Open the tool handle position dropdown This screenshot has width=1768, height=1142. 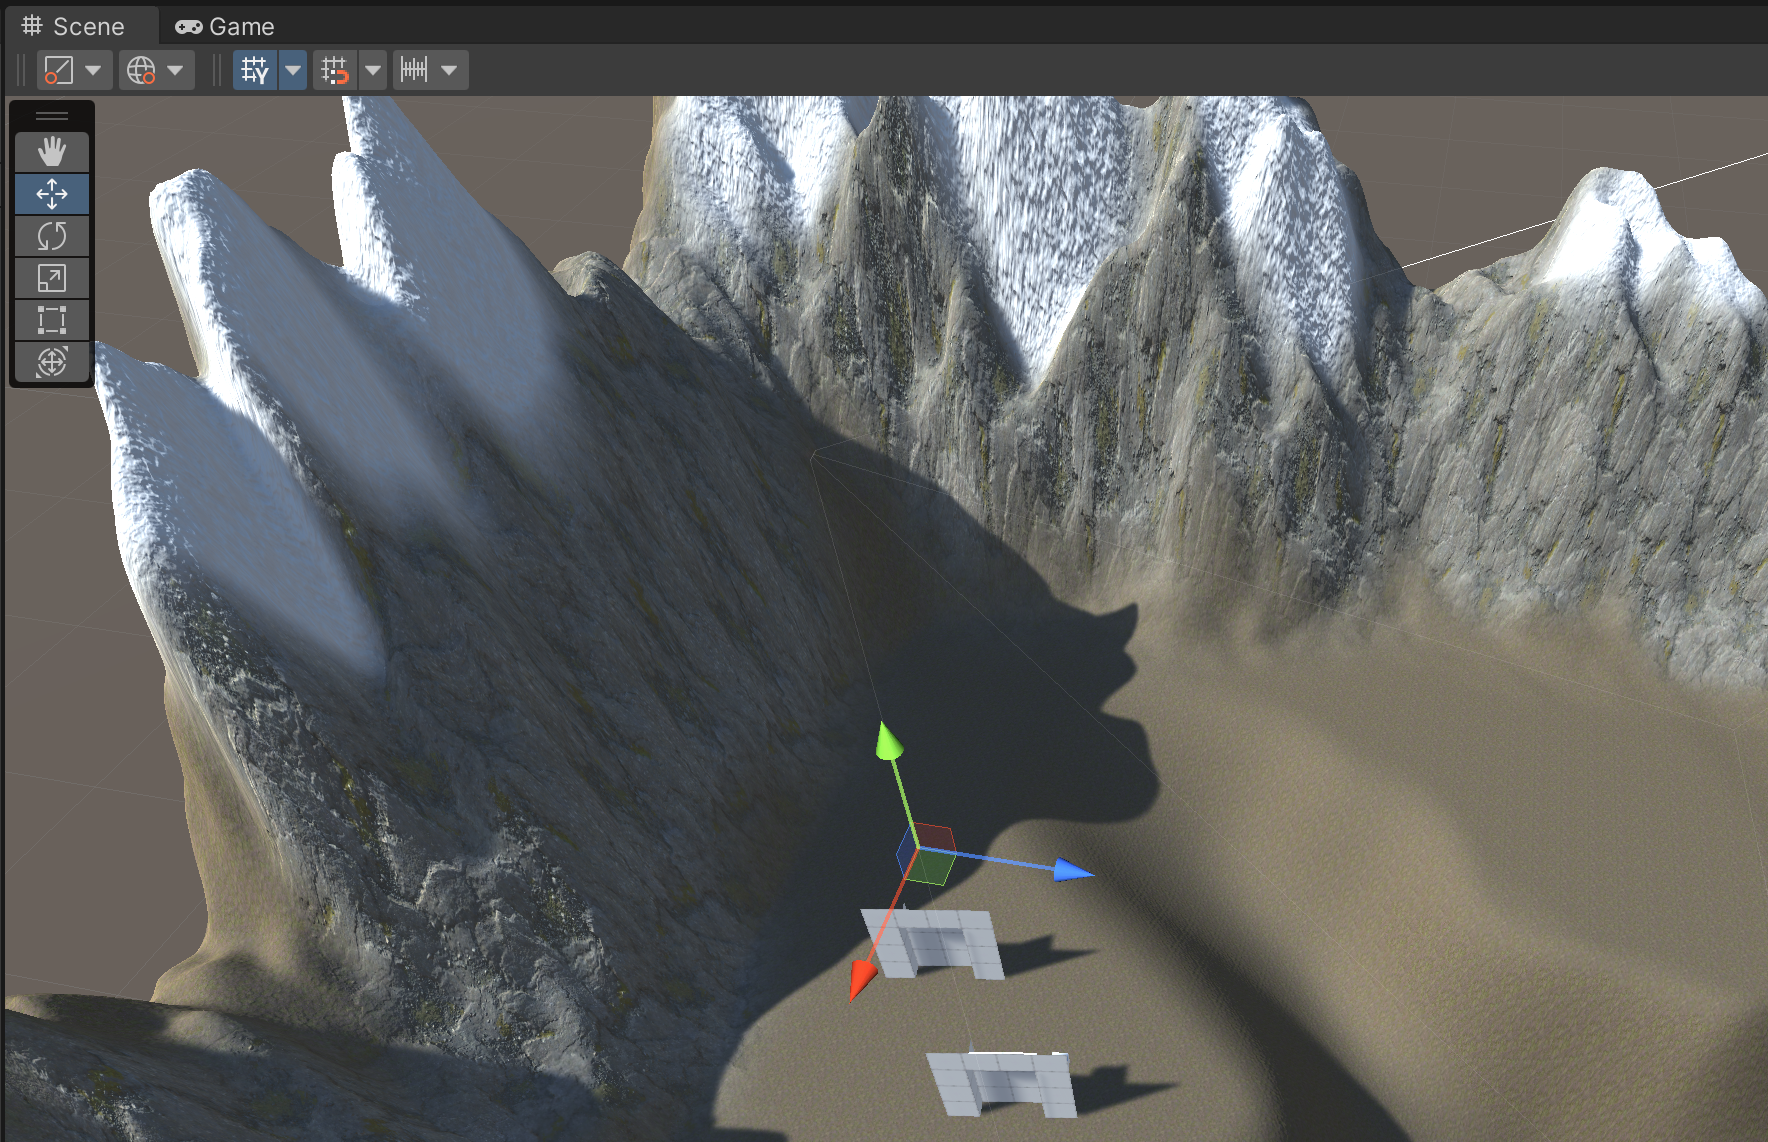point(74,70)
